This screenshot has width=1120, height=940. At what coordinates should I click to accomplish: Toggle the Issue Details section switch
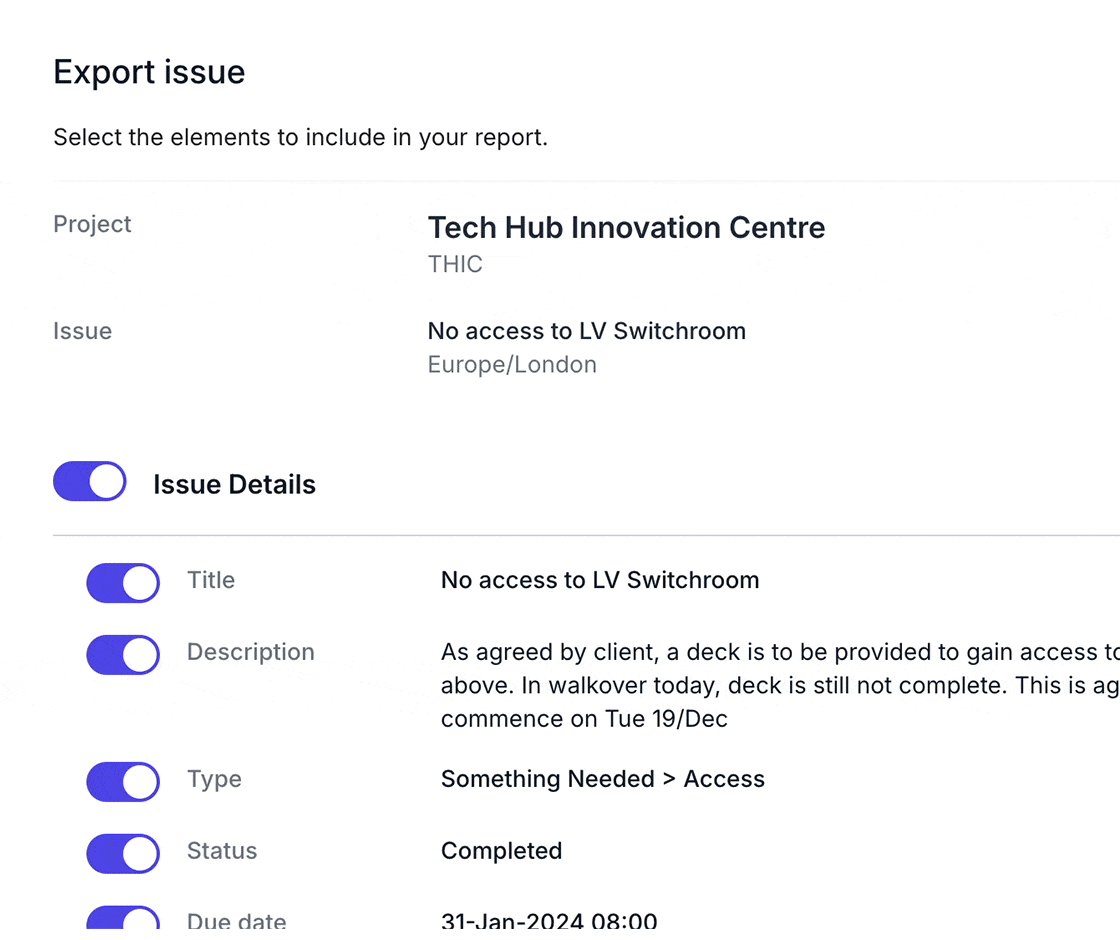click(x=90, y=481)
